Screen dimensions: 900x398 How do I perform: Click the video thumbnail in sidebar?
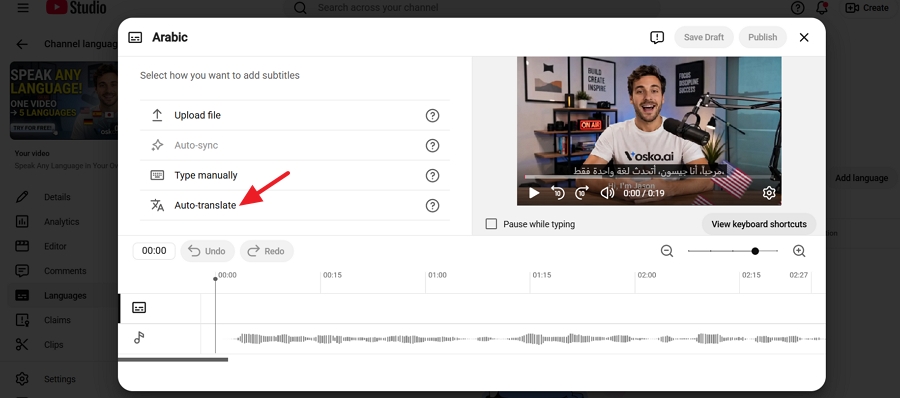point(64,101)
